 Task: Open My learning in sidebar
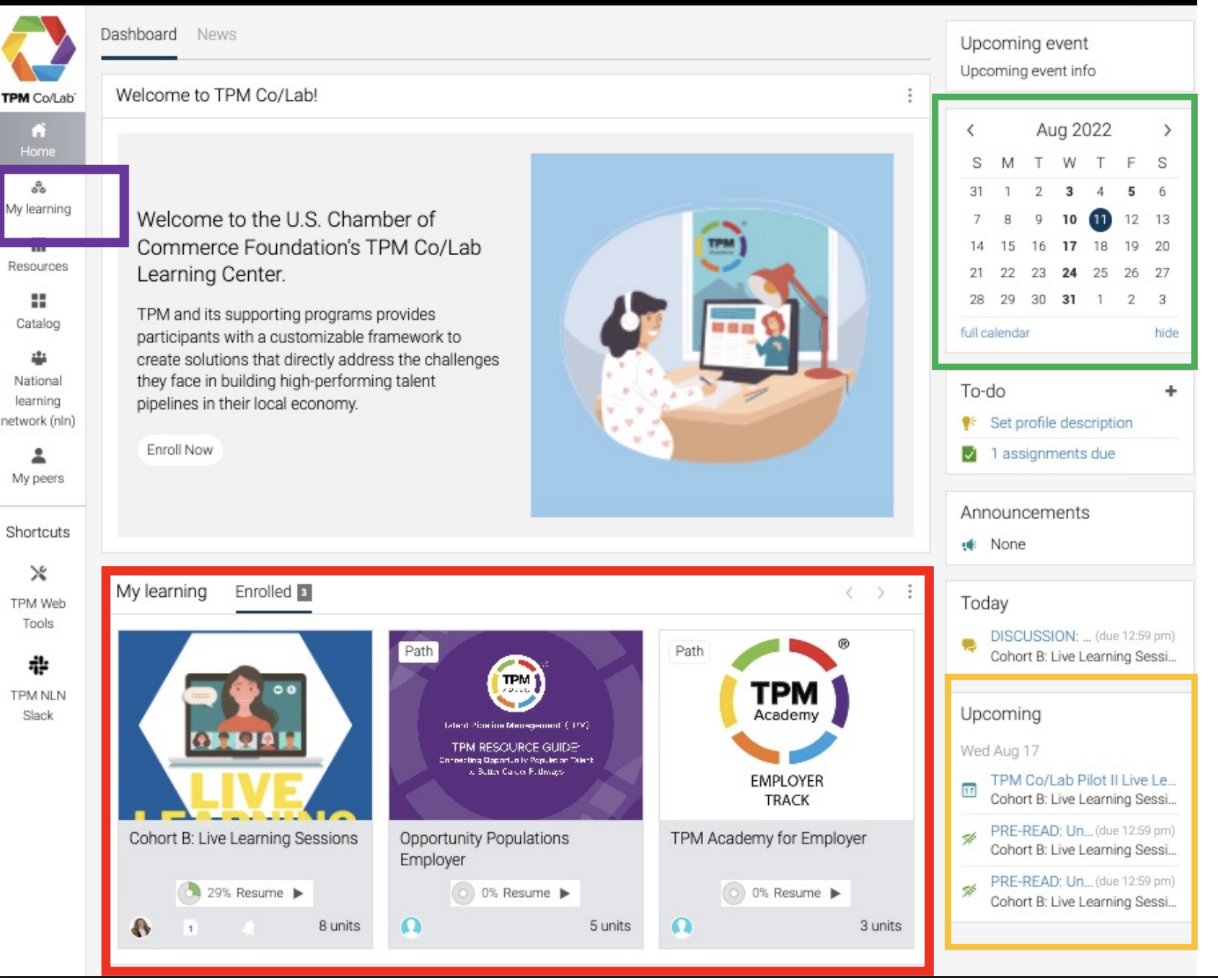click(39, 198)
